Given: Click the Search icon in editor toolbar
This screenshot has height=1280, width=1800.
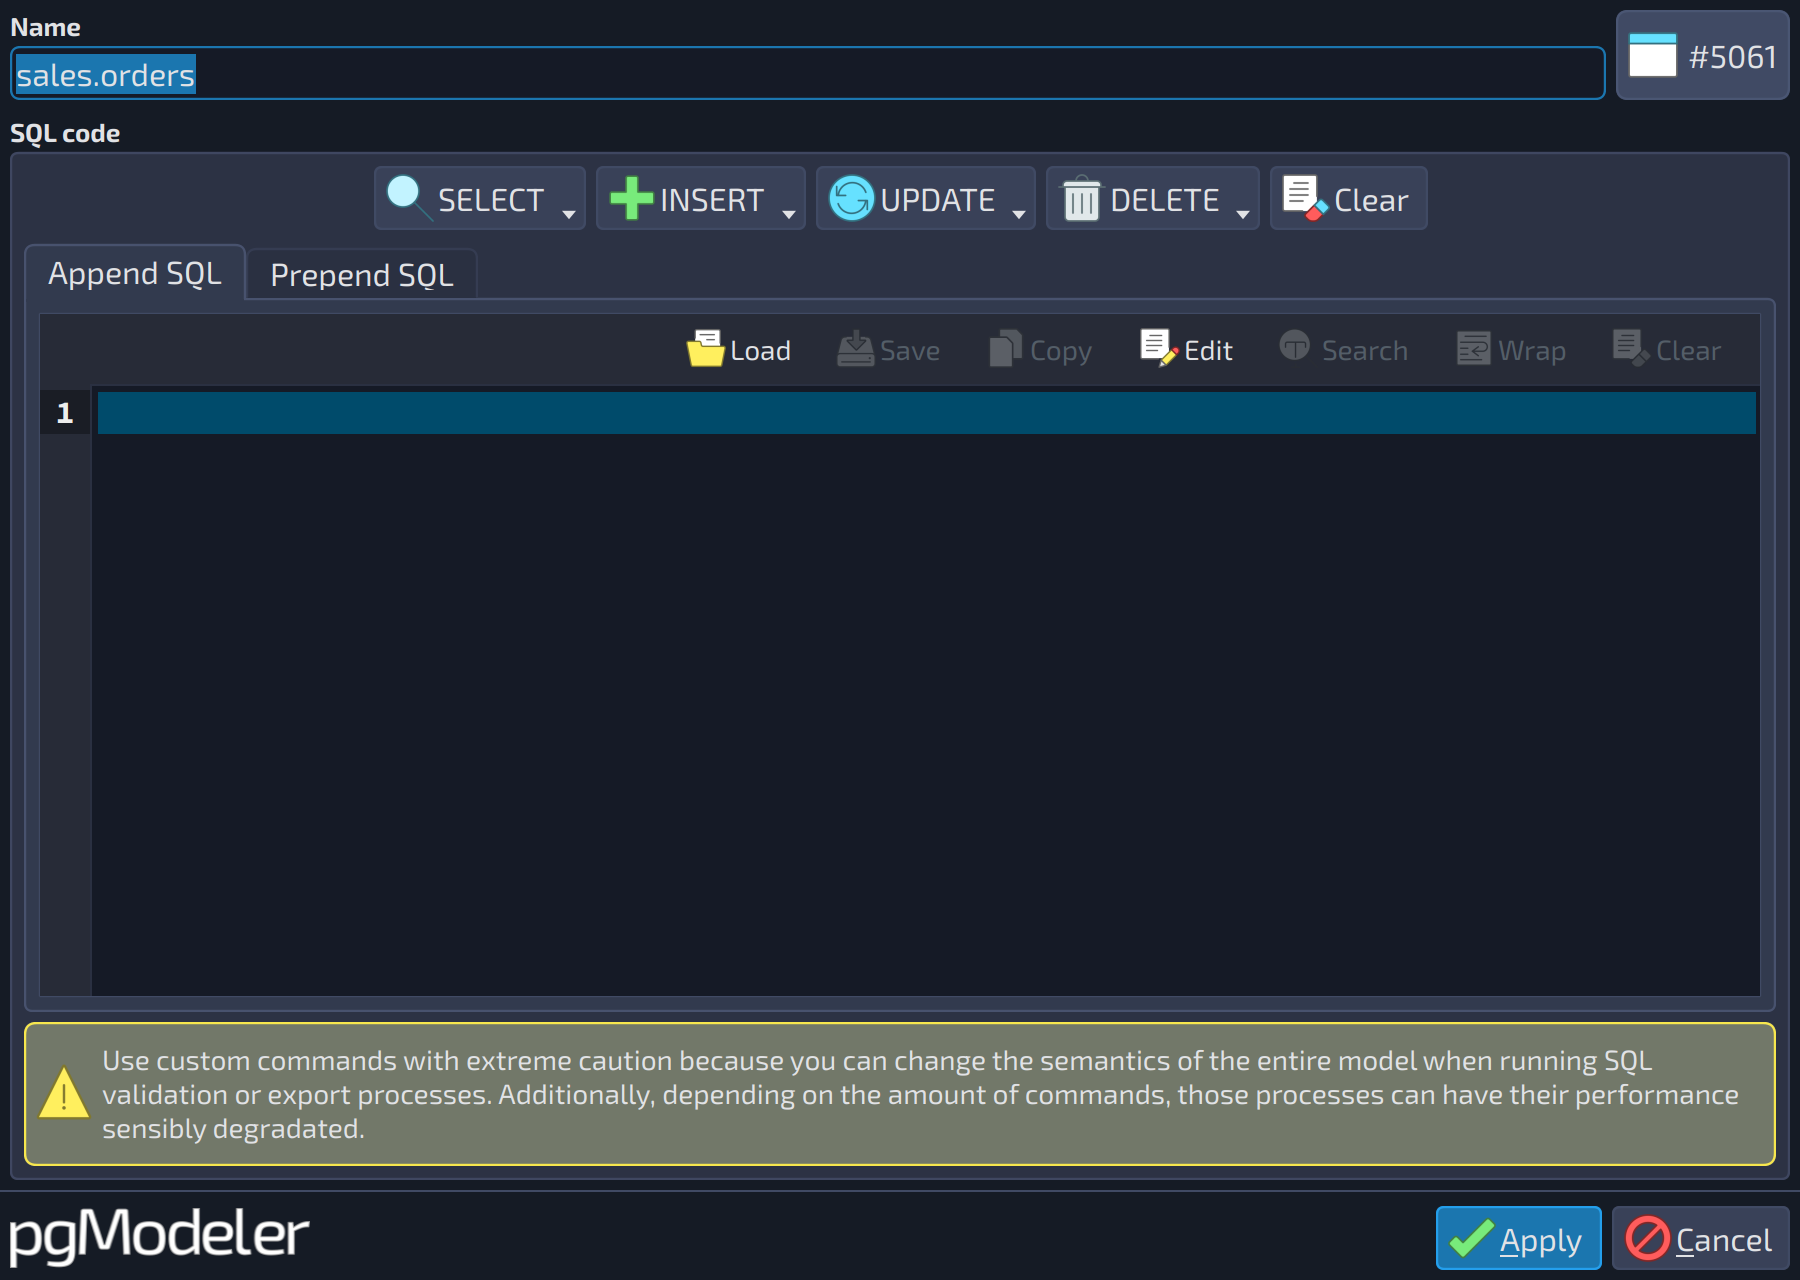Looking at the screenshot, I should coord(1295,346).
